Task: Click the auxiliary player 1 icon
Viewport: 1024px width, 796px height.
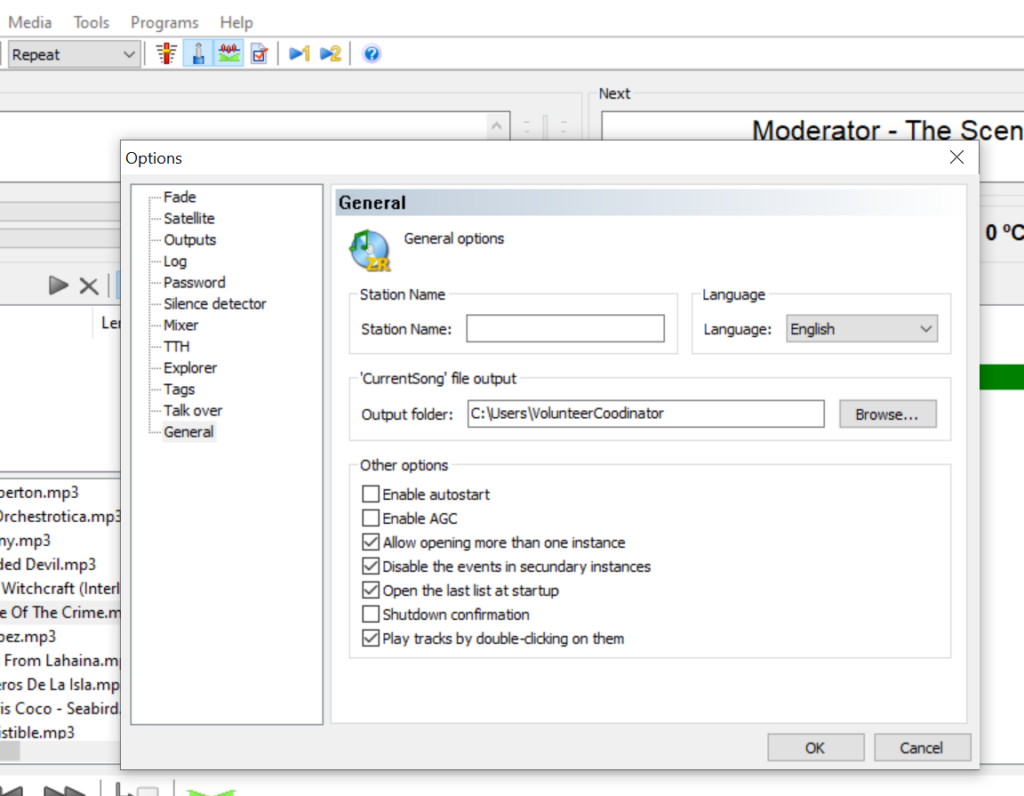Action: tap(299, 54)
